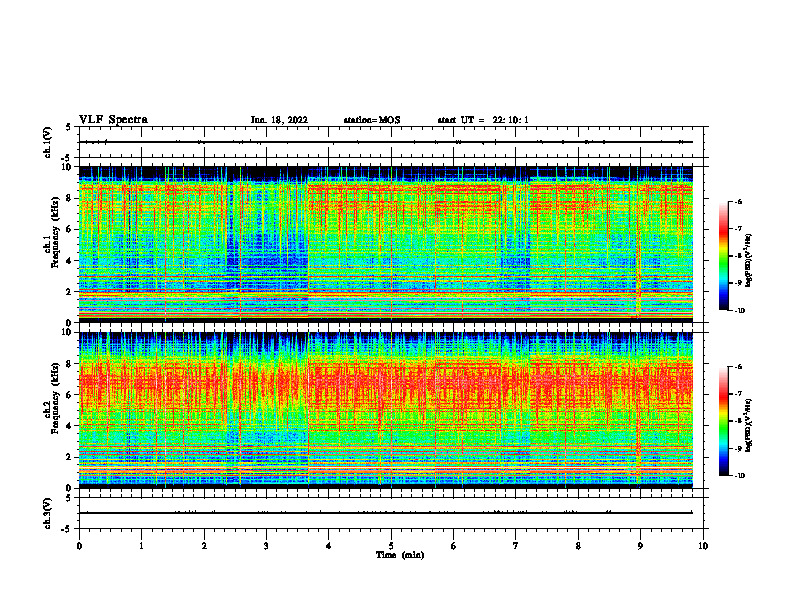The image size is (792, 612).
Task: Click tick label 4 on the Time axis
Action: point(329,546)
